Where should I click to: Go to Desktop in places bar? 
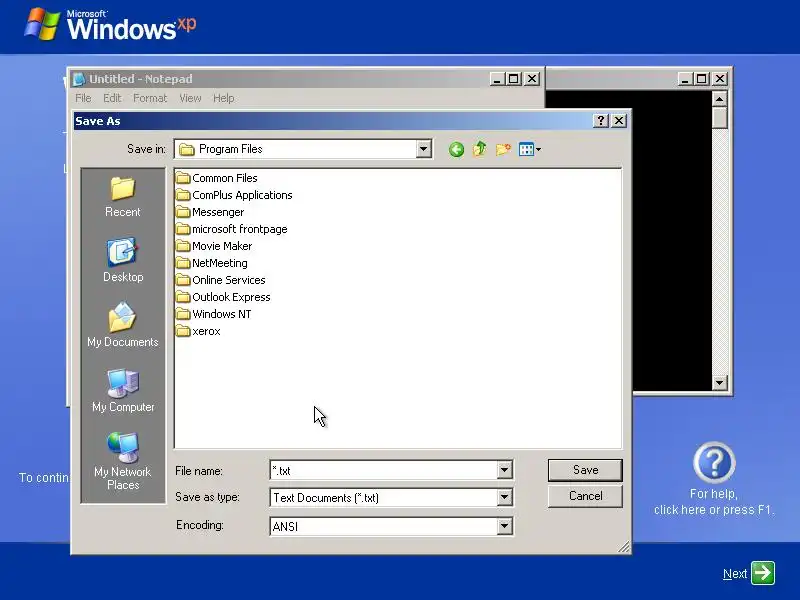123,260
